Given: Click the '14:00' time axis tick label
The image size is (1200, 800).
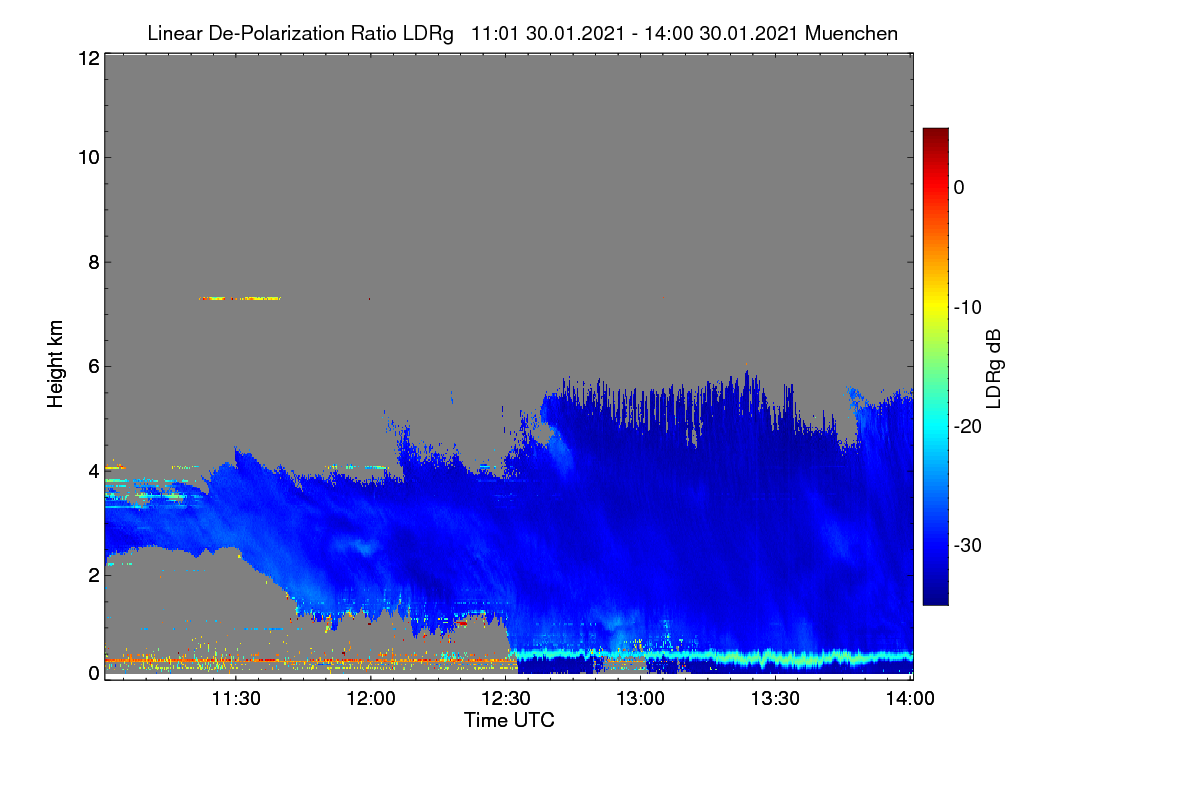Looking at the screenshot, I should [909, 699].
